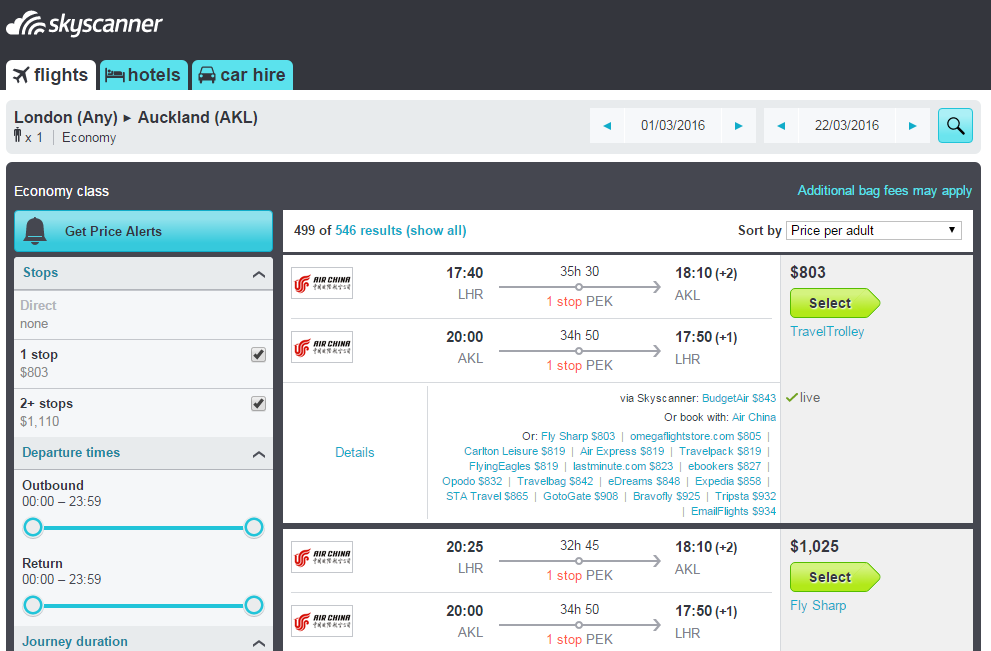Open the Sort by dropdown
The width and height of the screenshot is (991, 651).
(x=873, y=231)
